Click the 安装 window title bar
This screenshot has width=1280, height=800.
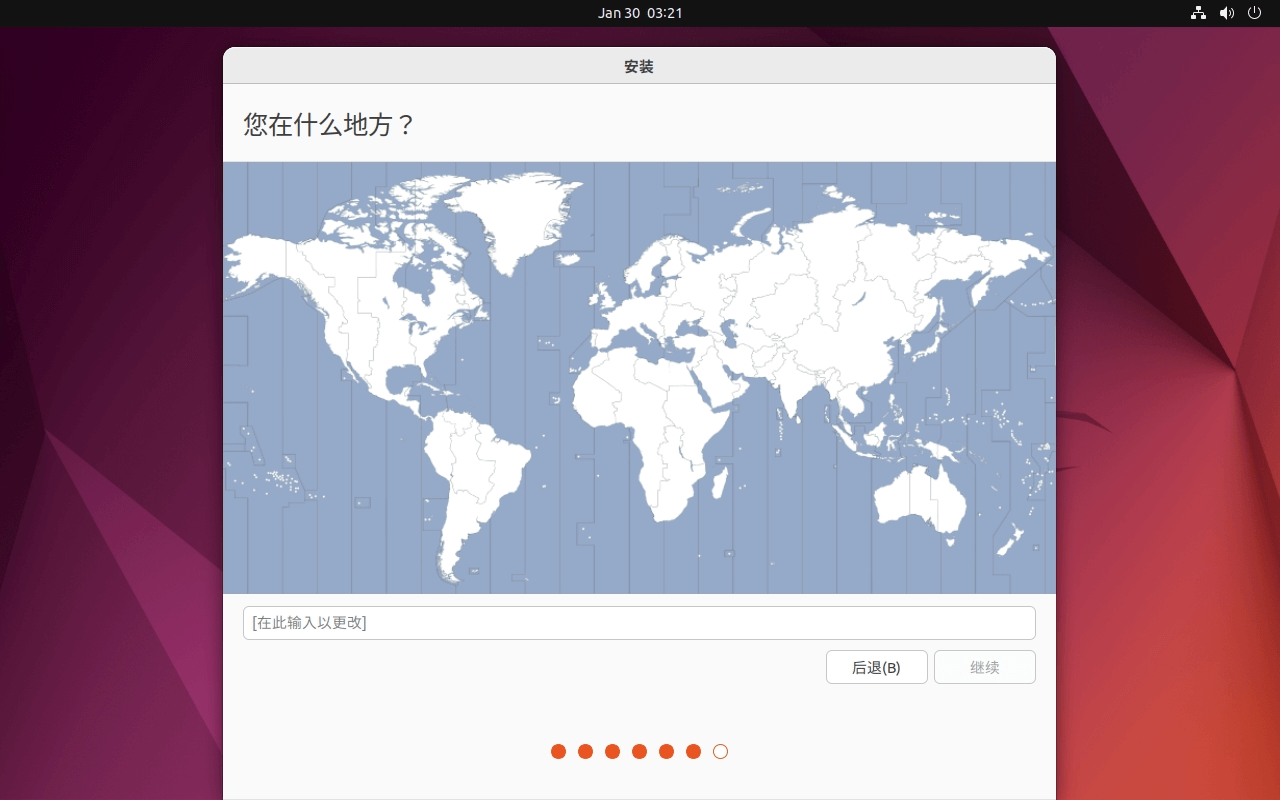[639, 66]
